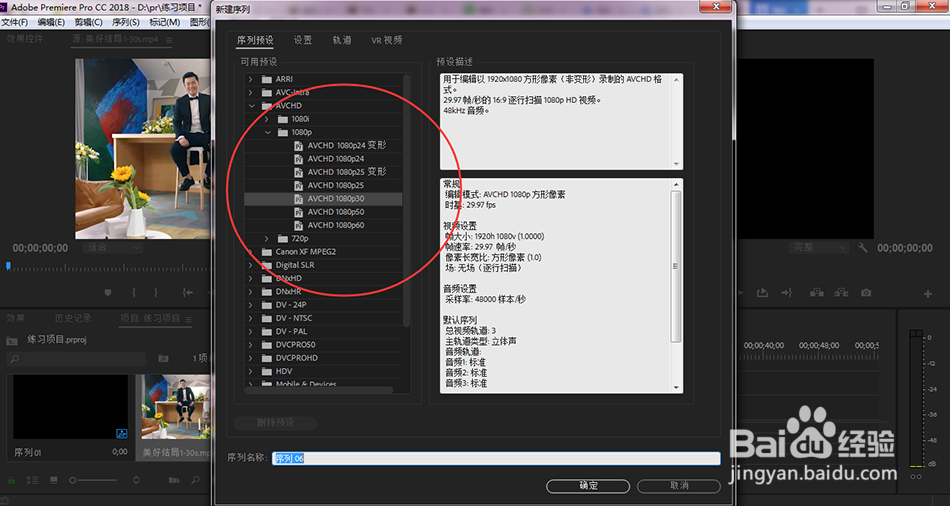Open the 序列(S) menu

click(x=126, y=22)
